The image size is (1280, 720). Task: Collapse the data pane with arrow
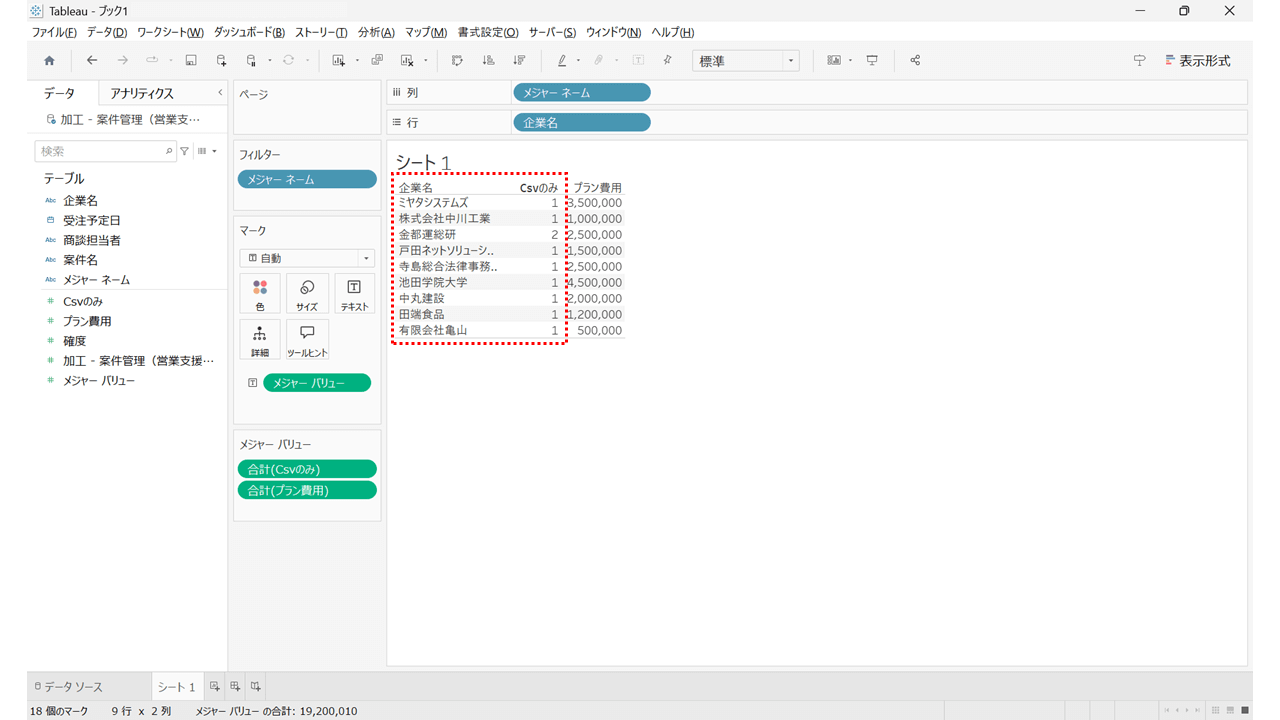(220, 93)
